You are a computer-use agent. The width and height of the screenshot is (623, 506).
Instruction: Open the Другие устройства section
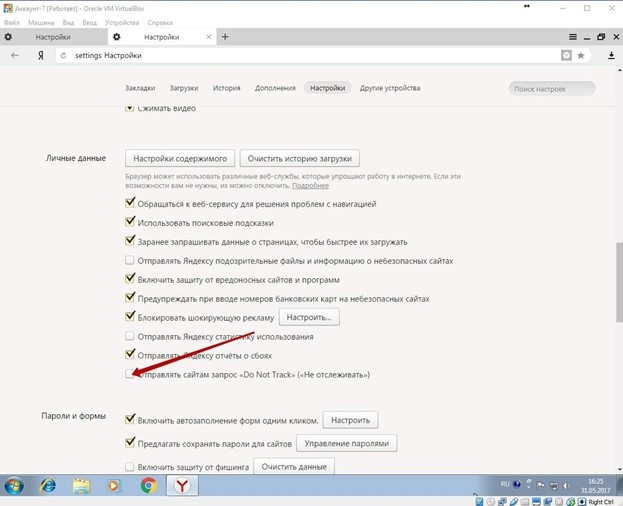tap(390, 88)
